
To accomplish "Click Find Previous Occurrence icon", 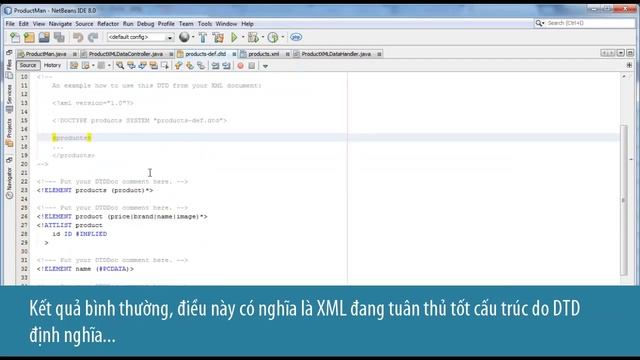I will (131, 66).
